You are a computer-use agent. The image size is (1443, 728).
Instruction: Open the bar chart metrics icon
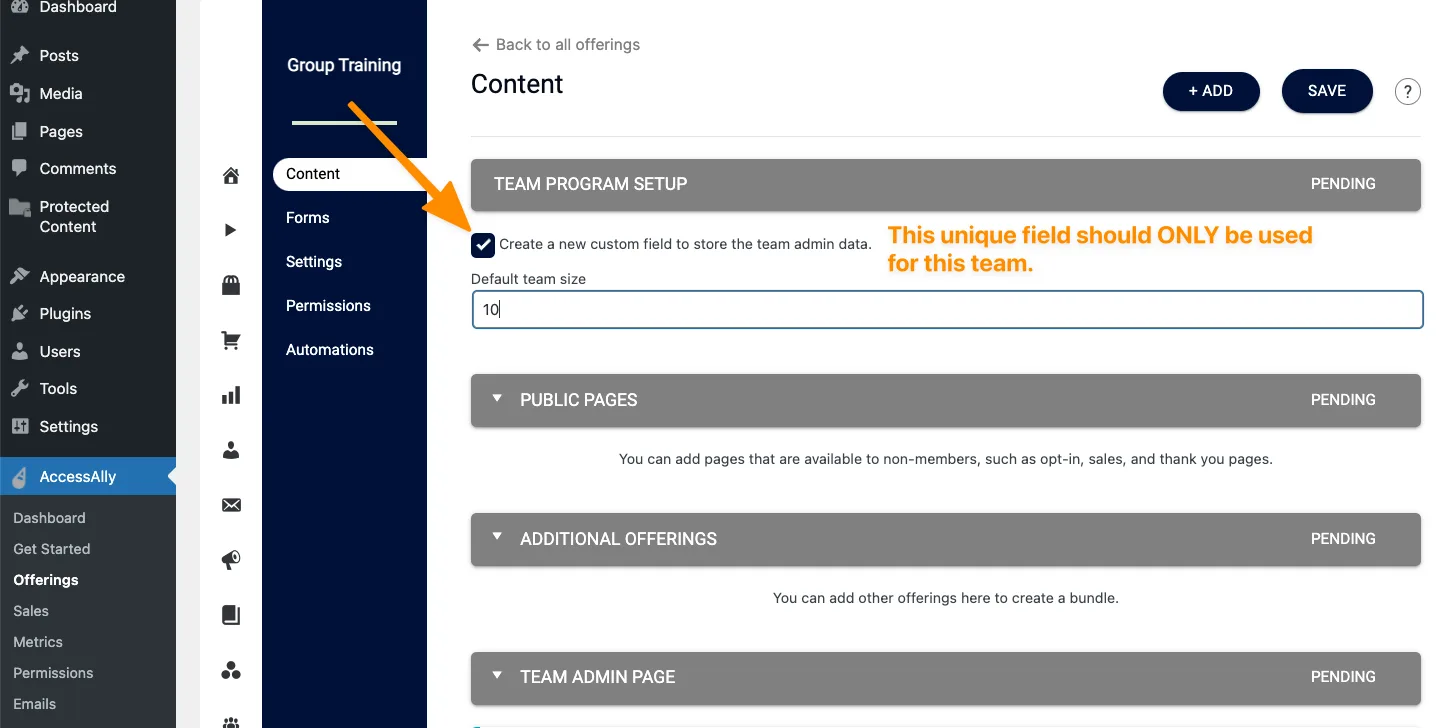(x=231, y=395)
